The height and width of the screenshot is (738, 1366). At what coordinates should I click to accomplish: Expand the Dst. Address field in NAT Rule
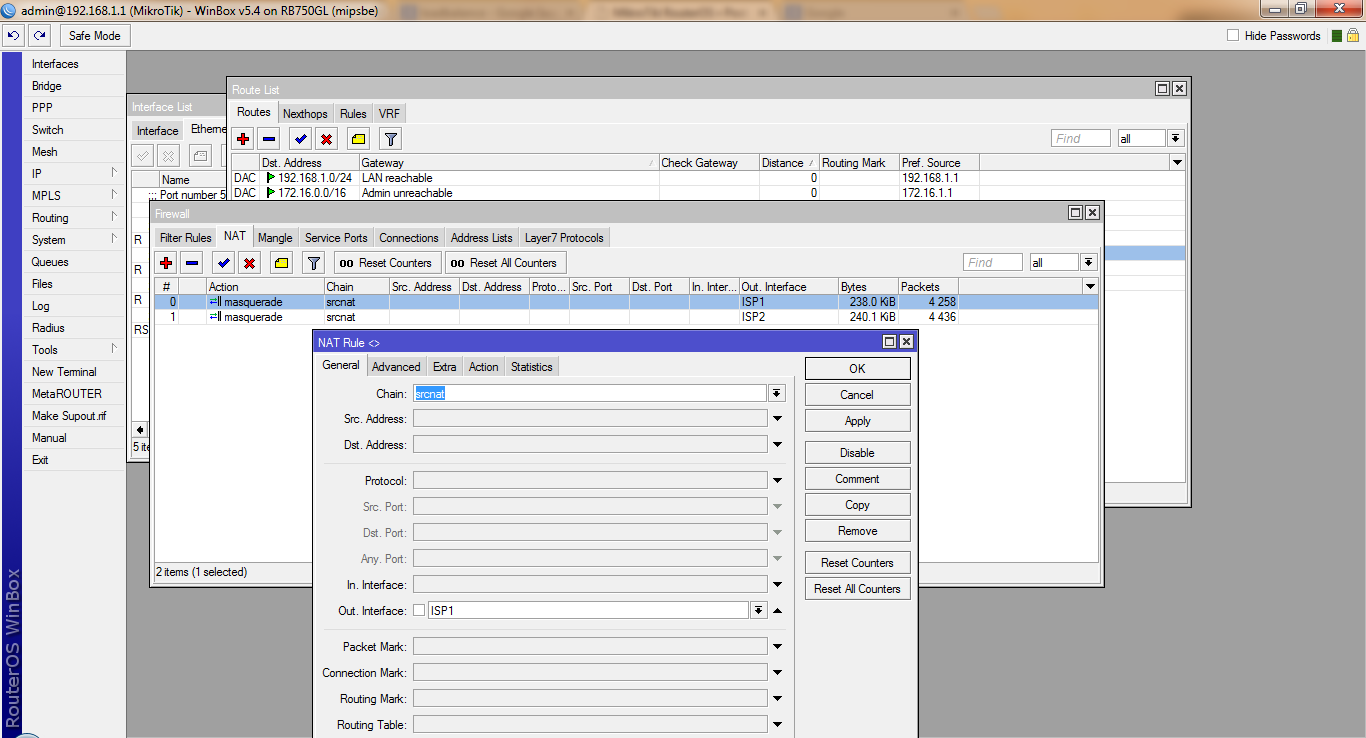[x=777, y=445]
